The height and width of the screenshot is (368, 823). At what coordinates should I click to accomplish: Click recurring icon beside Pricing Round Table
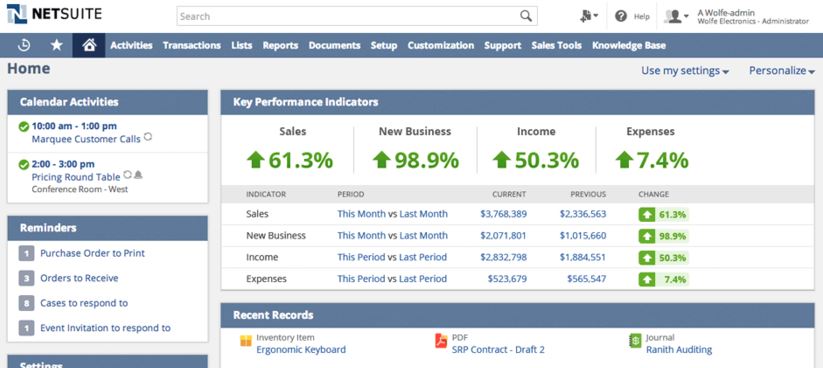(128, 174)
